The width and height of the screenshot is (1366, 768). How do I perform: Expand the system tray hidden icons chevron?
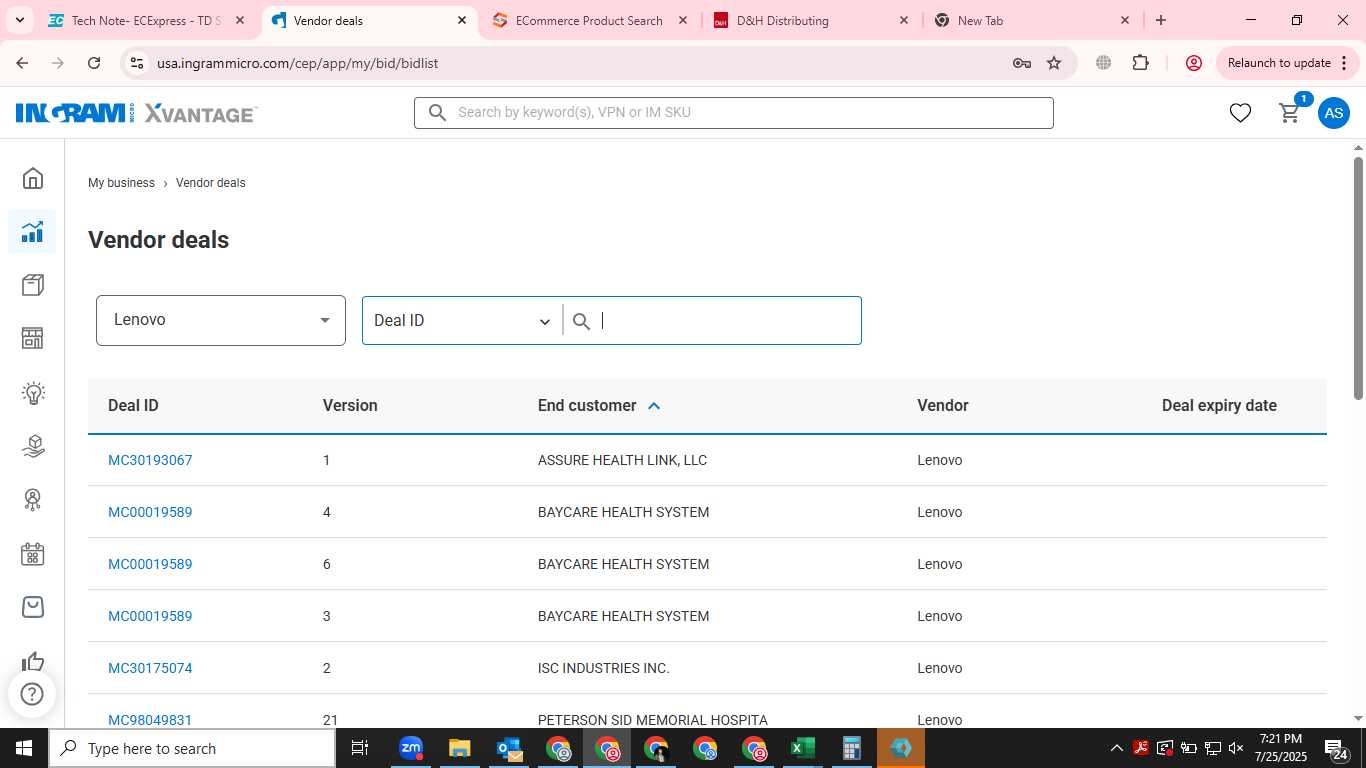(1117, 748)
